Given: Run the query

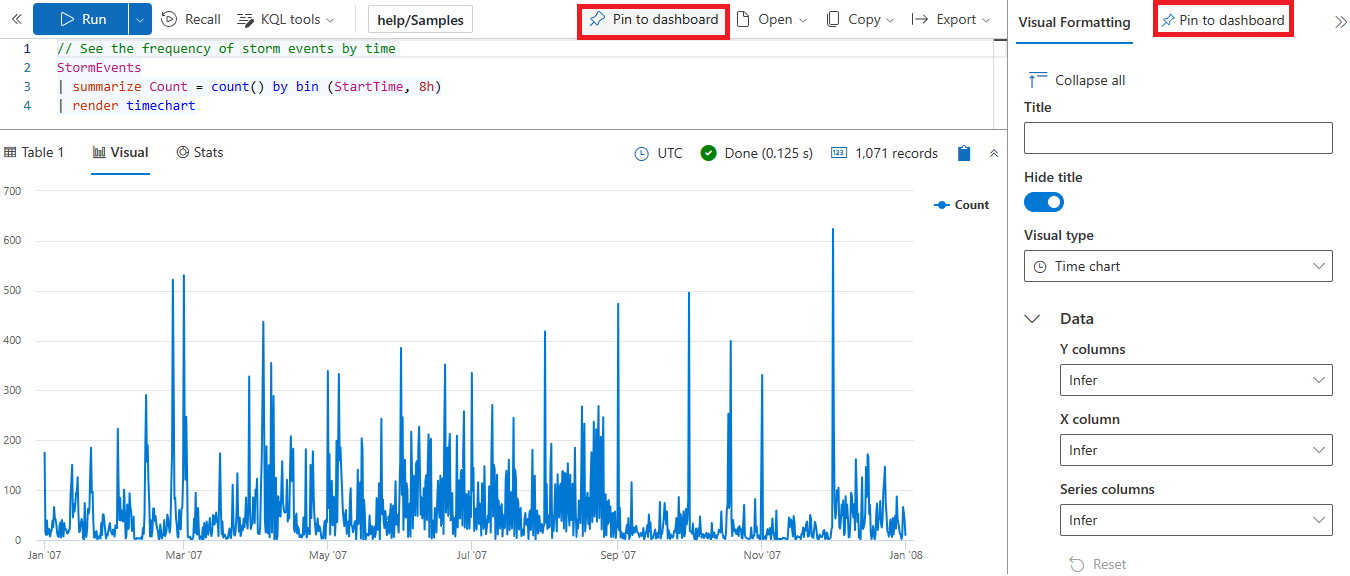Looking at the screenshot, I should coord(81,19).
